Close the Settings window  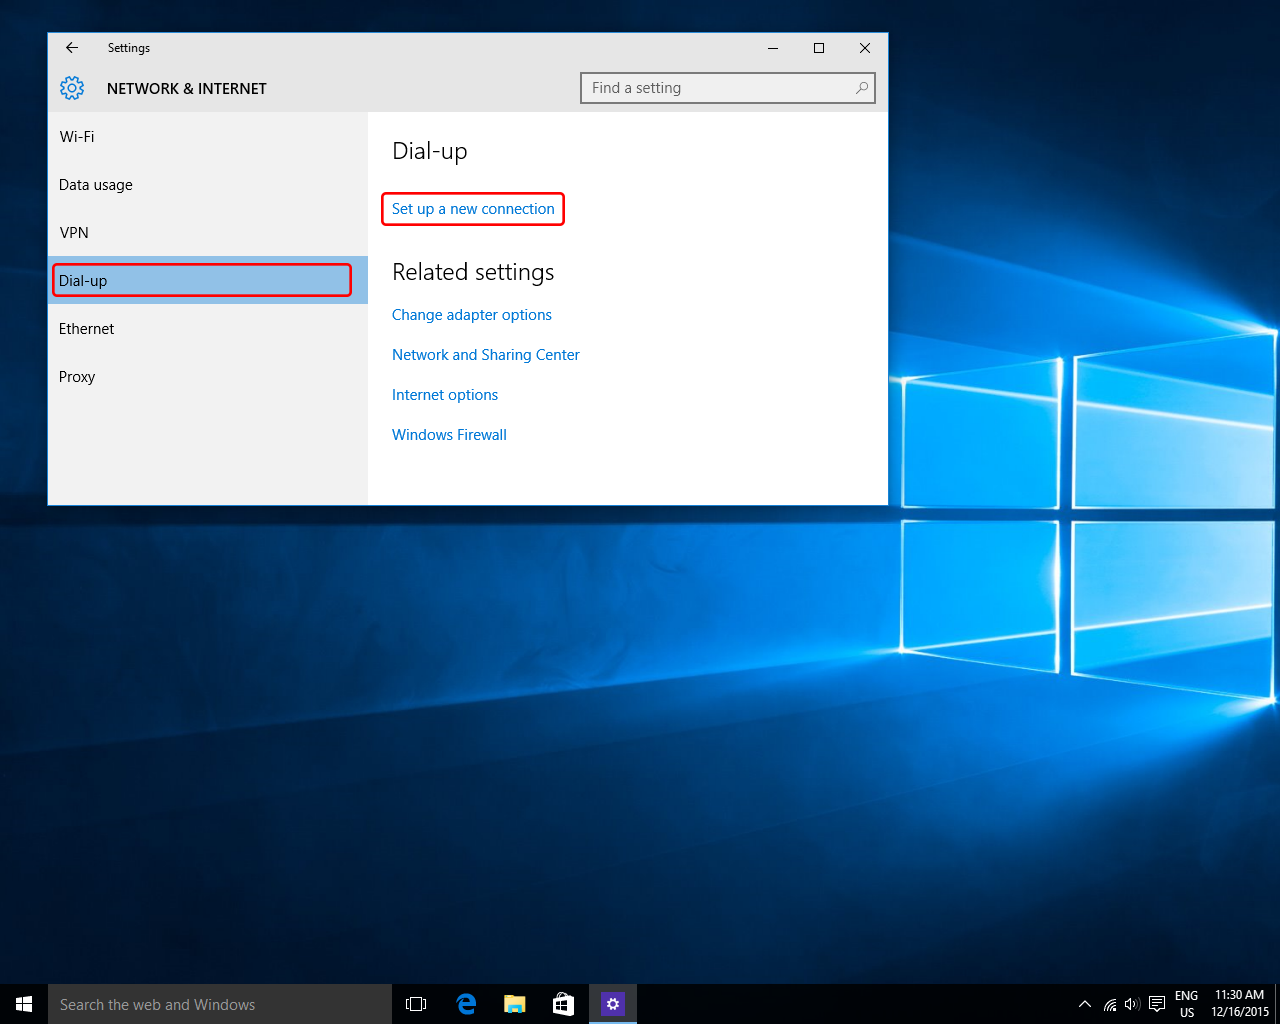point(865,48)
